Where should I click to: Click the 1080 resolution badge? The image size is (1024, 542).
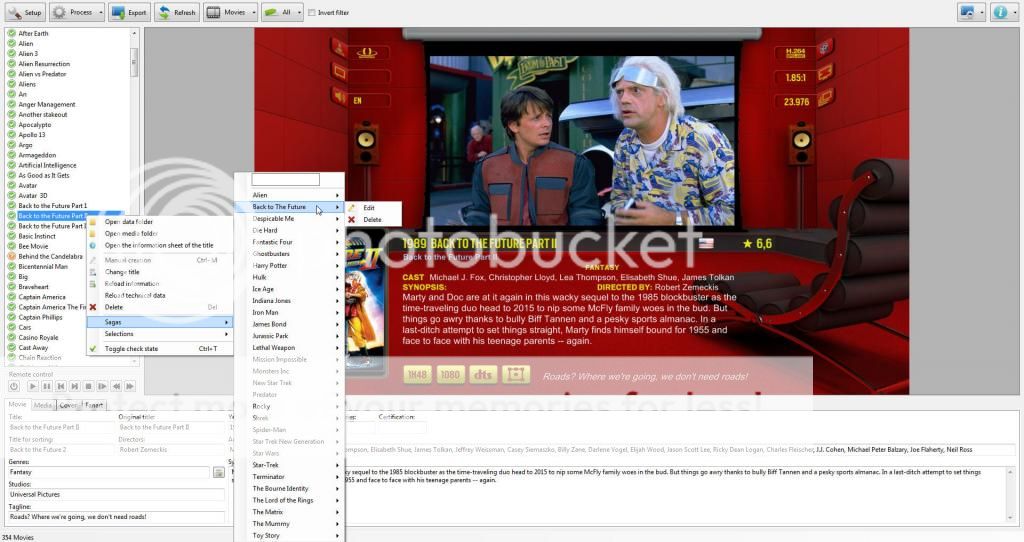click(x=449, y=375)
